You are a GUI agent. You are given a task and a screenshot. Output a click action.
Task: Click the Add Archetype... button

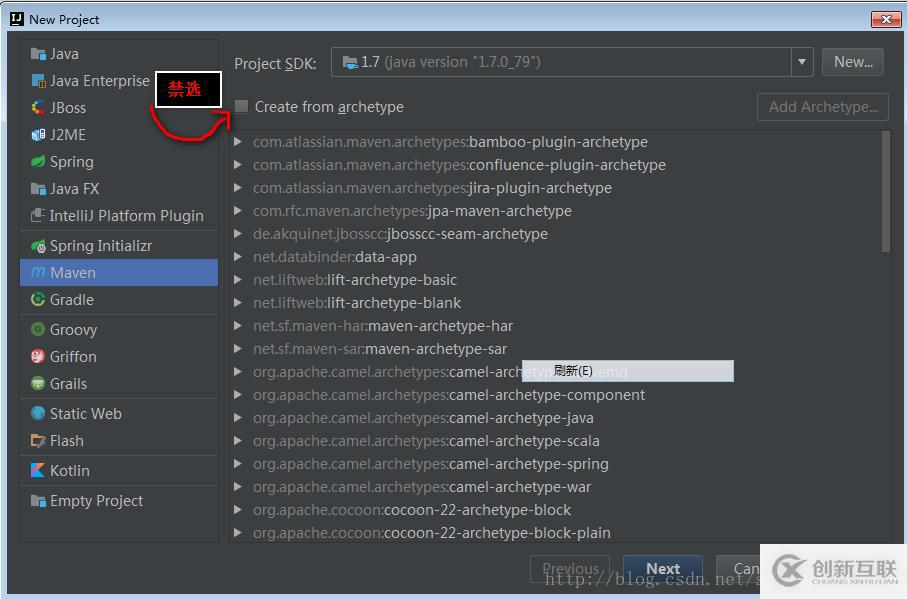click(823, 107)
